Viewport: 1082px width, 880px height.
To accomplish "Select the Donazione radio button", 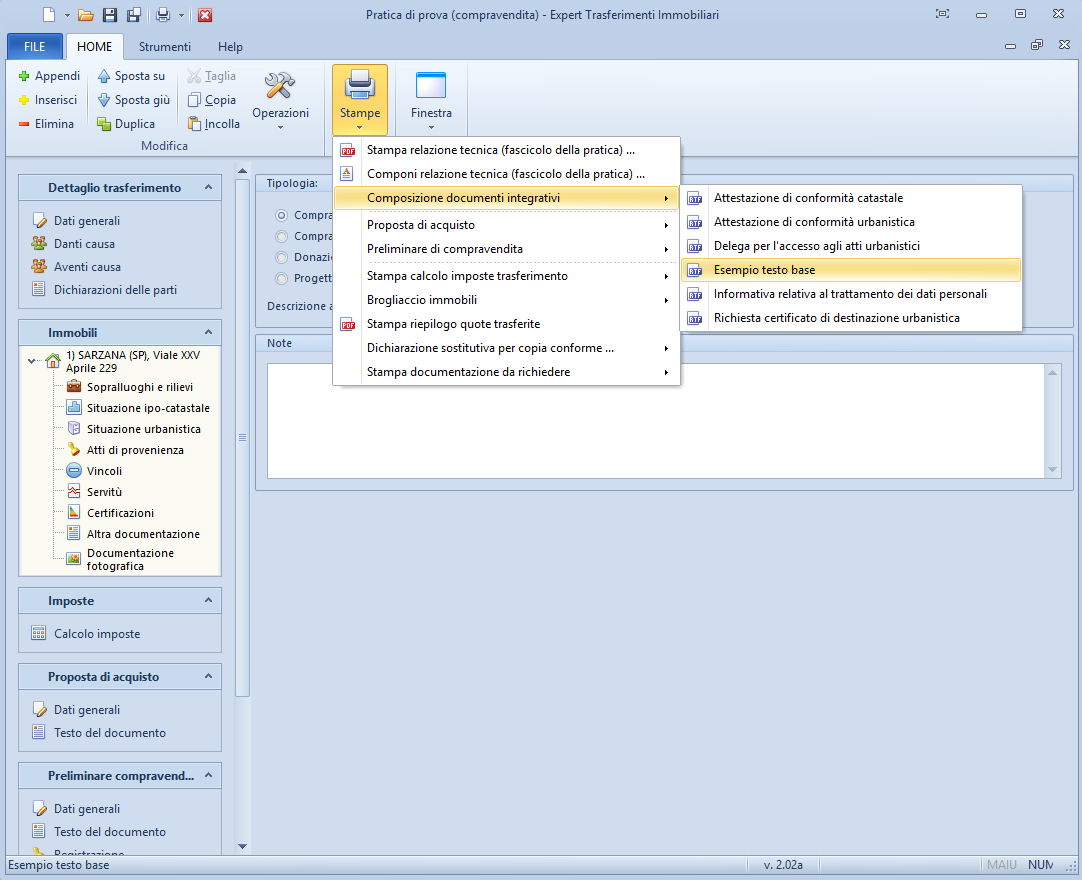I will tap(282, 257).
